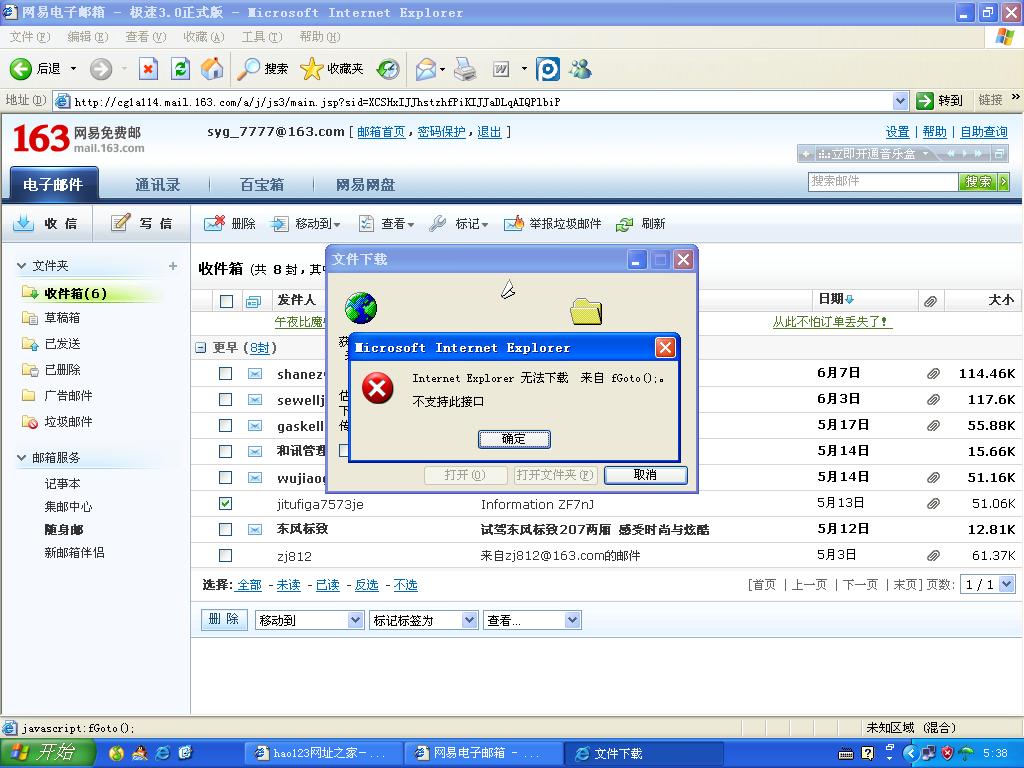Switch to the 网易网盘 tab
The width and height of the screenshot is (1024, 768).
[x=365, y=185]
